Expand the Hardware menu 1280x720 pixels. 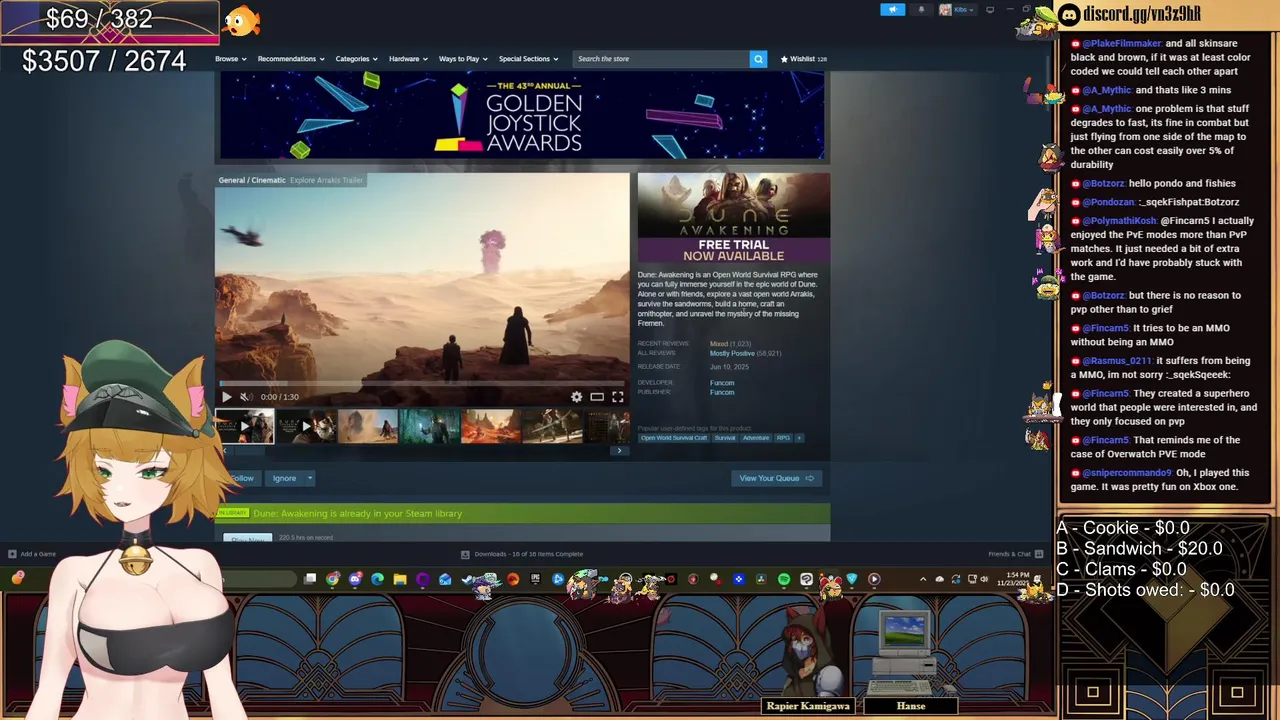(408, 59)
